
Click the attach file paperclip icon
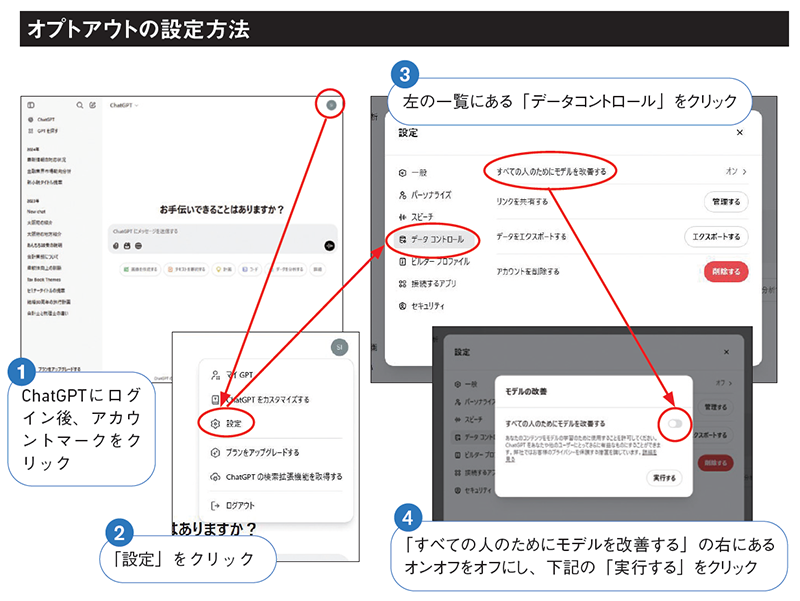coord(116,246)
